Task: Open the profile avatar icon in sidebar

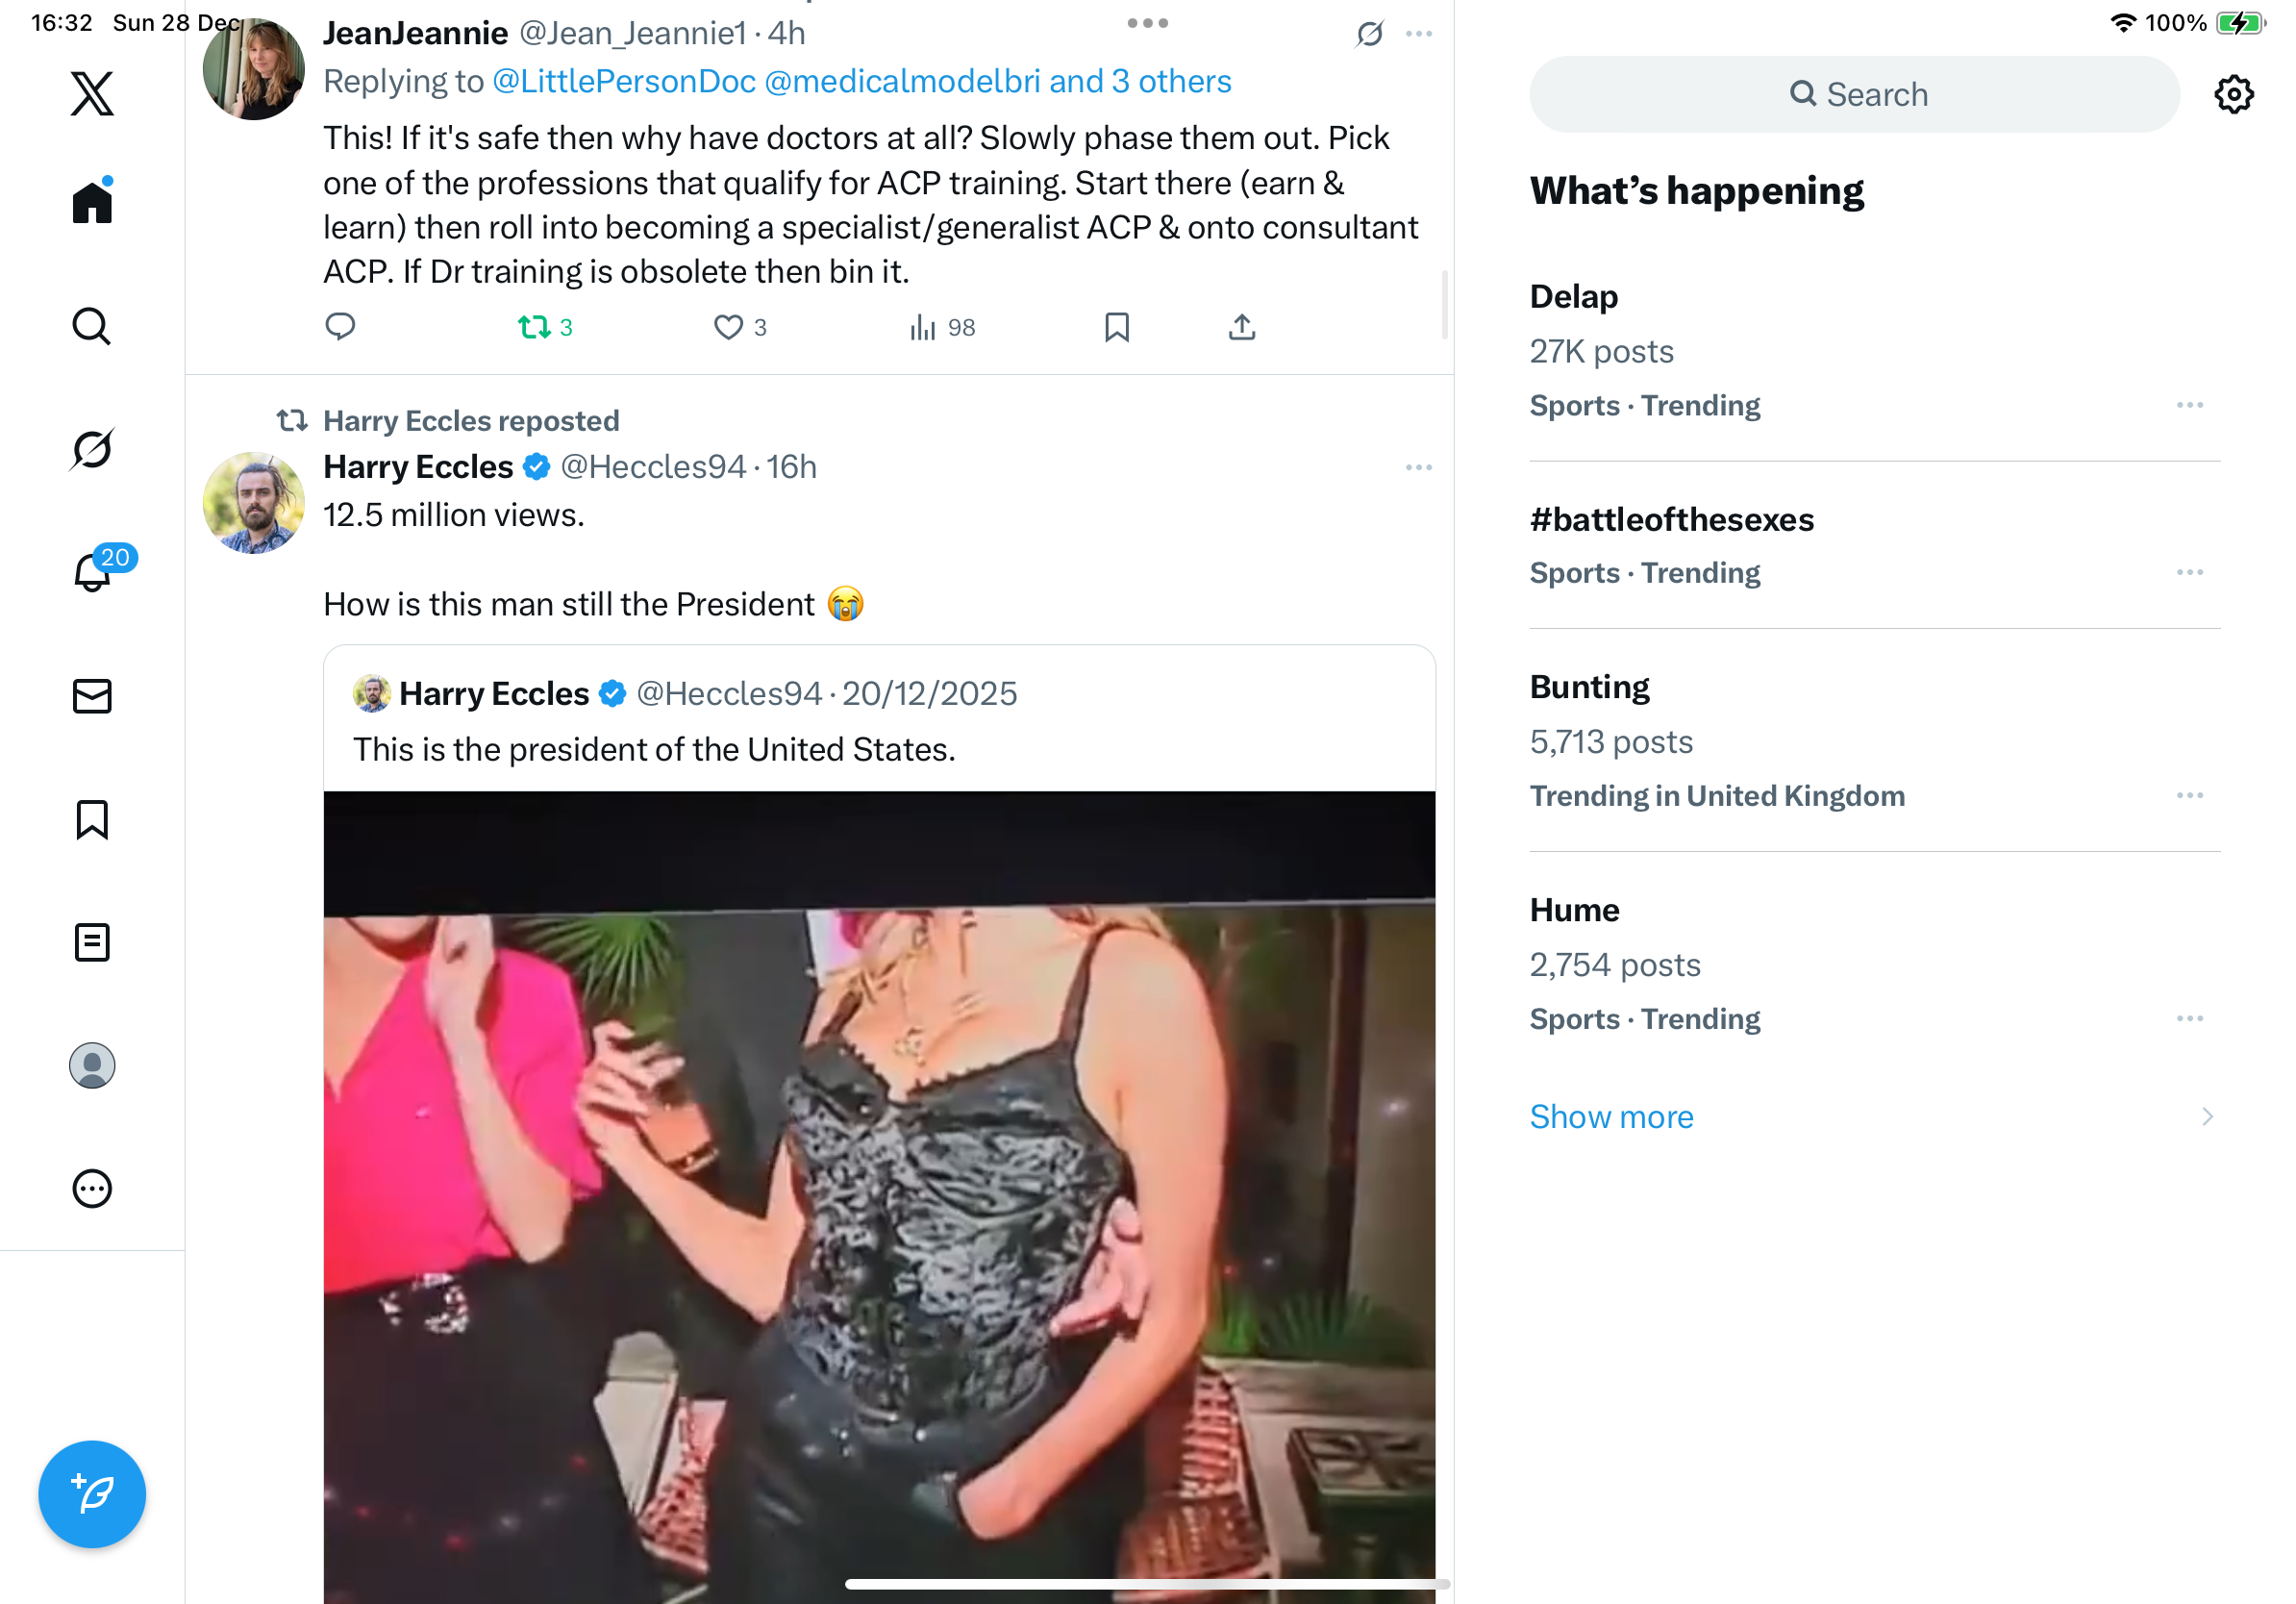Action: pyautogui.click(x=92, y=1065)
